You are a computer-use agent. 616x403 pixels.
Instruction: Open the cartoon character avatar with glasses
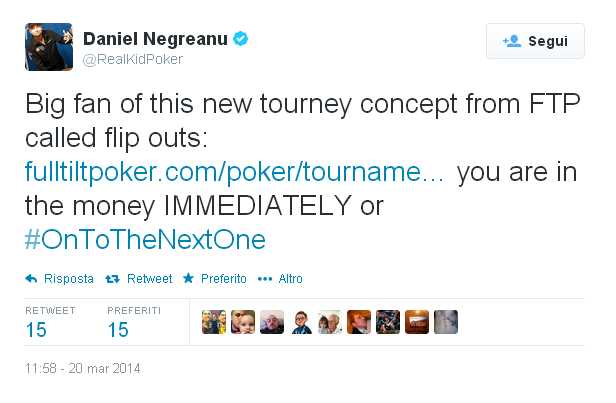click(301, 322)
